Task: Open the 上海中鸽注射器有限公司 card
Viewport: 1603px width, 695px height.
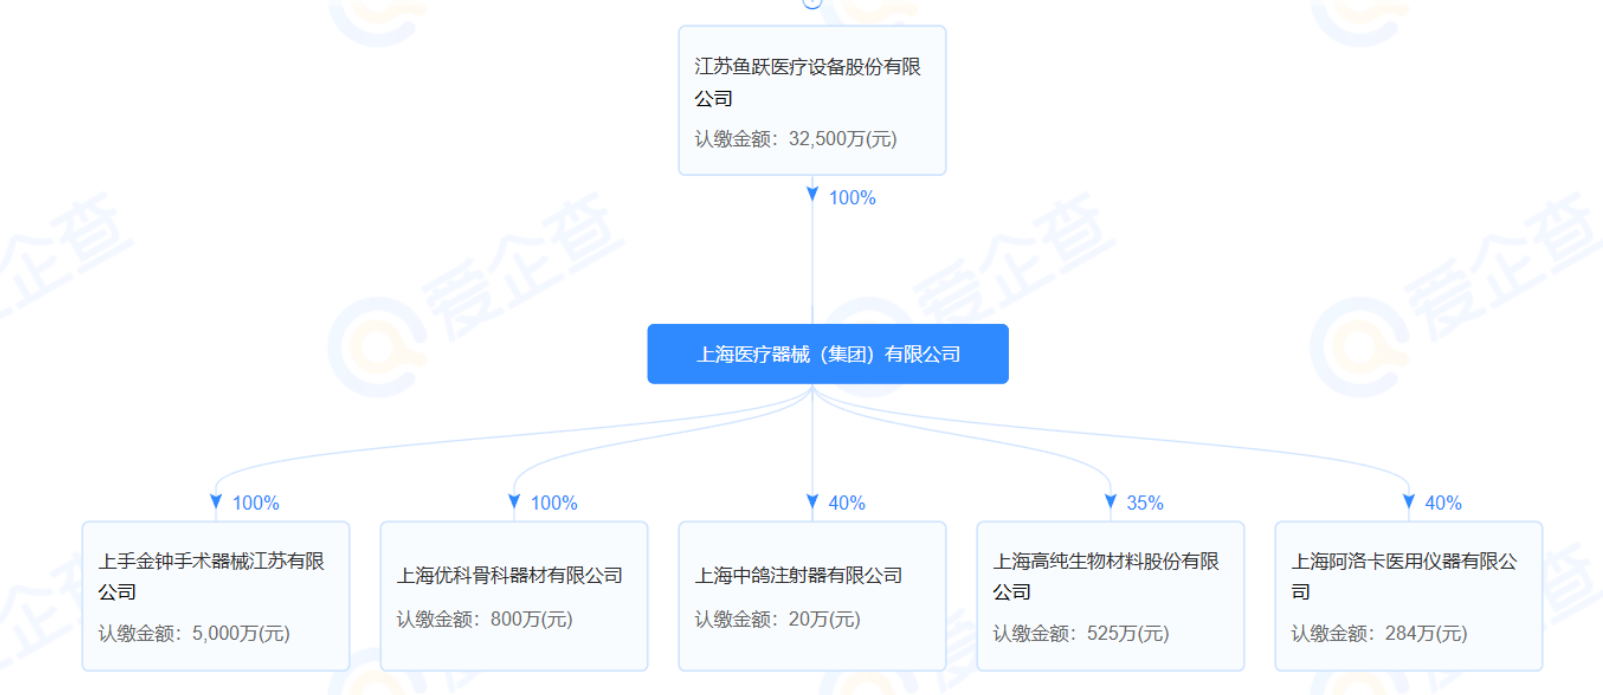Action: point(812,596)
